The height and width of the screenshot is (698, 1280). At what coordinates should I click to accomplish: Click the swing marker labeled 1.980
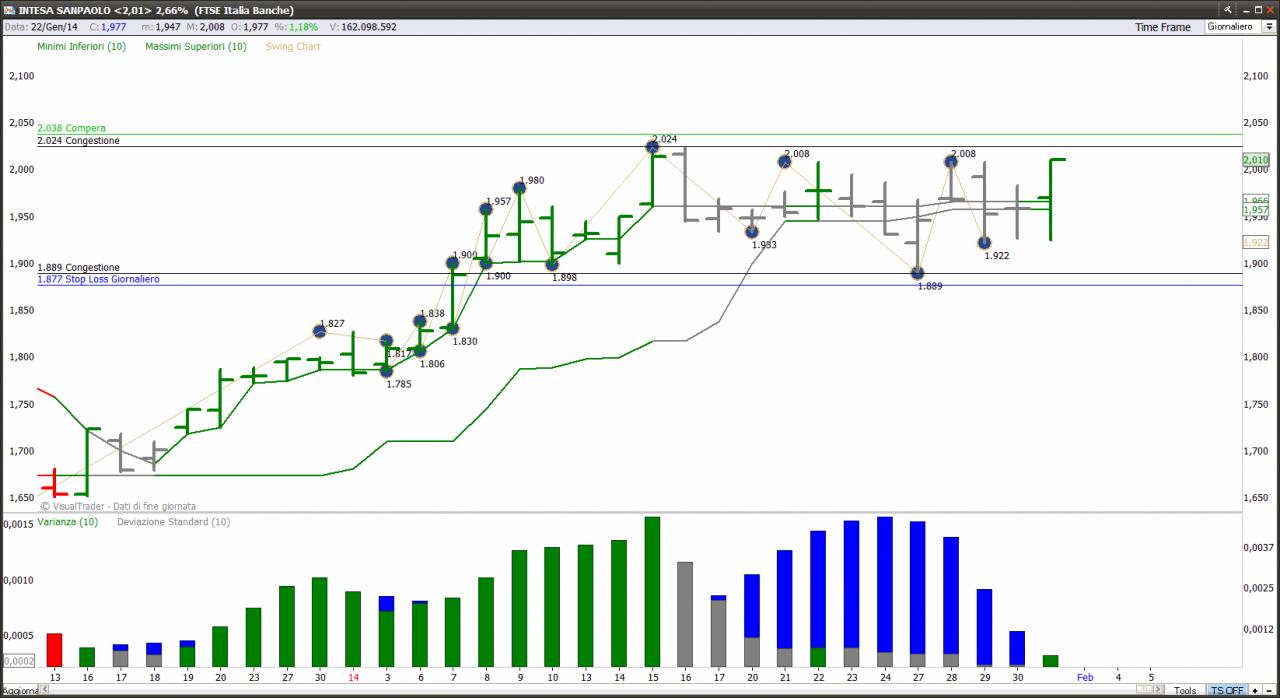click(x=519, y=188)
